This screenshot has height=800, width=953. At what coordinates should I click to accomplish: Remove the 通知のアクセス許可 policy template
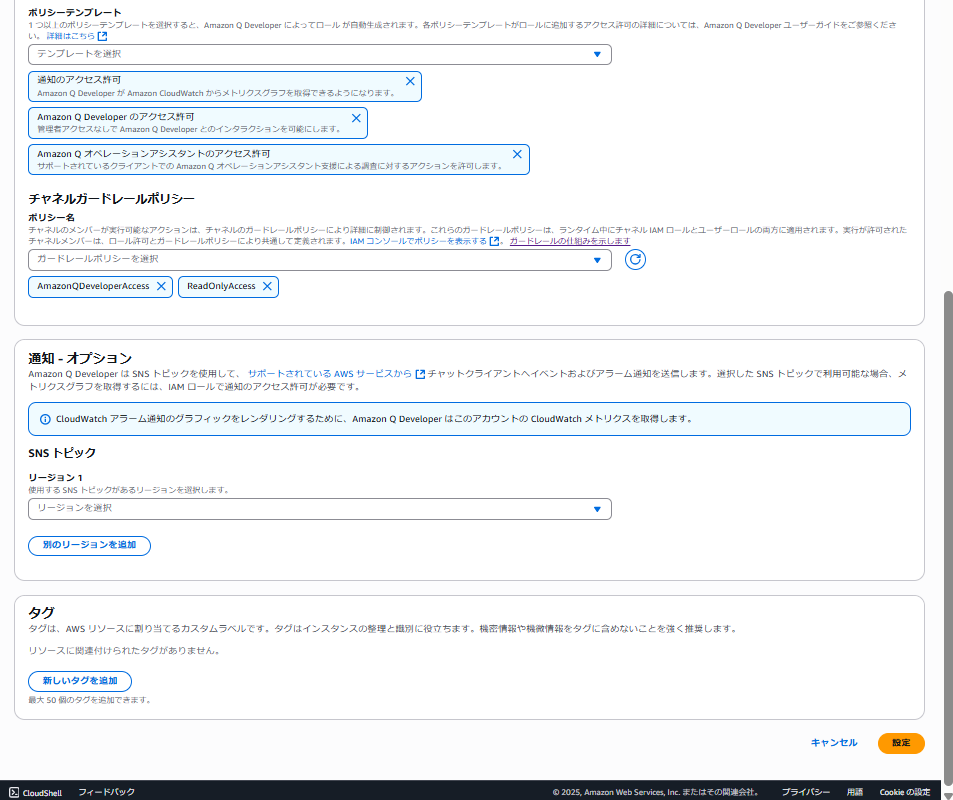410,81
